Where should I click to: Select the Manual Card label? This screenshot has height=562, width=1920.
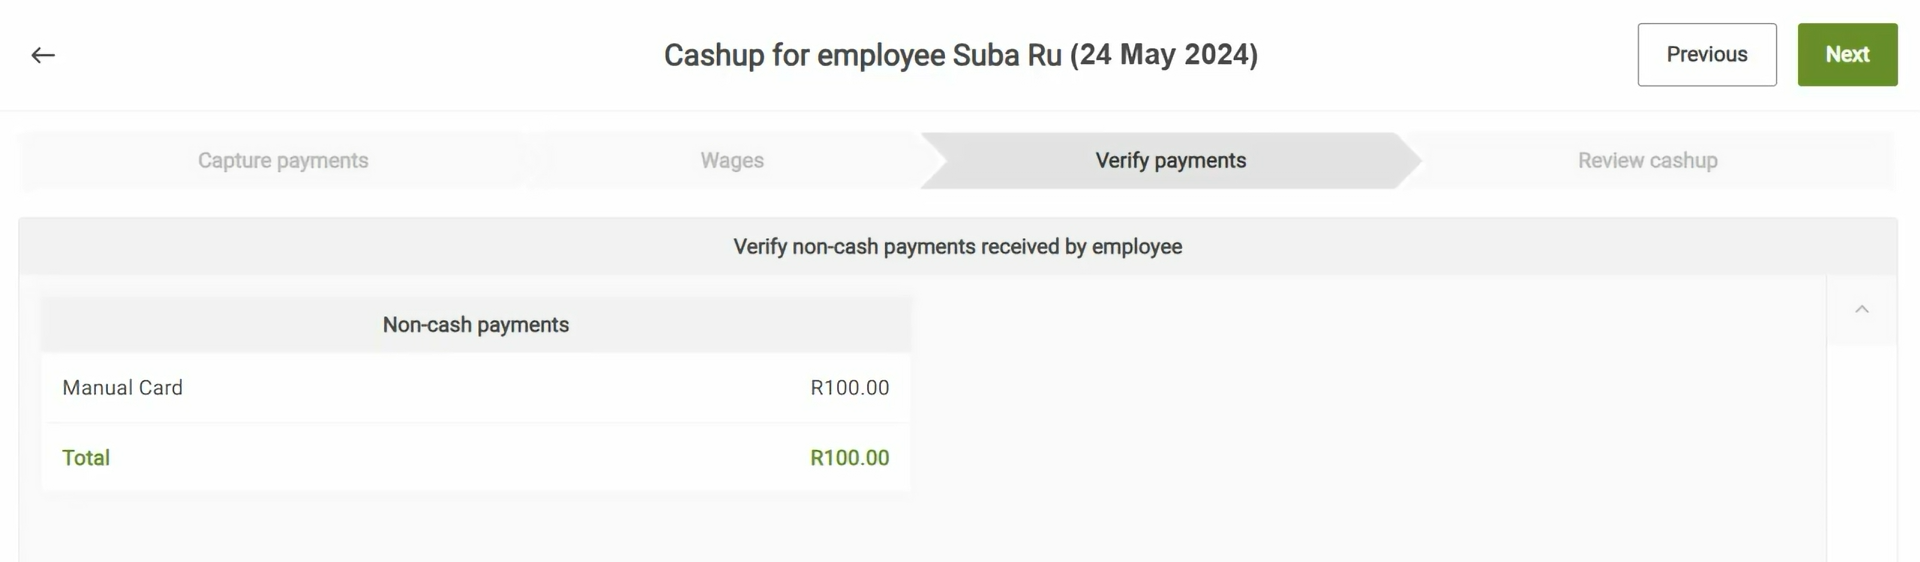(x=123, y=388)
